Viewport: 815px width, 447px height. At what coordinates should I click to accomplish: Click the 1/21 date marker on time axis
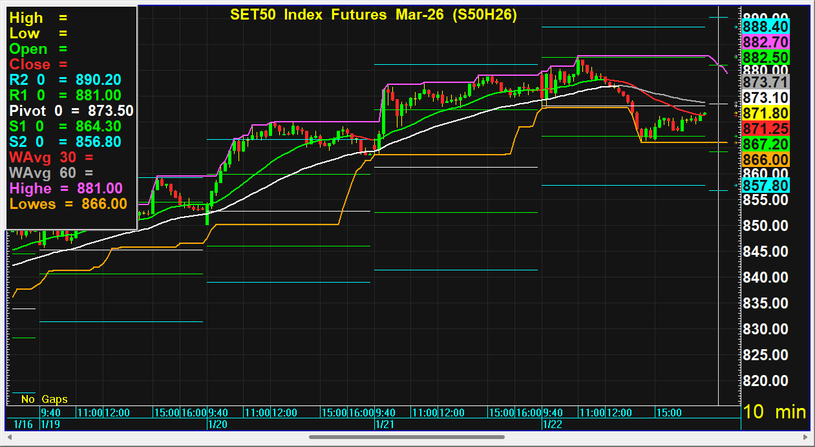[384, 425]
